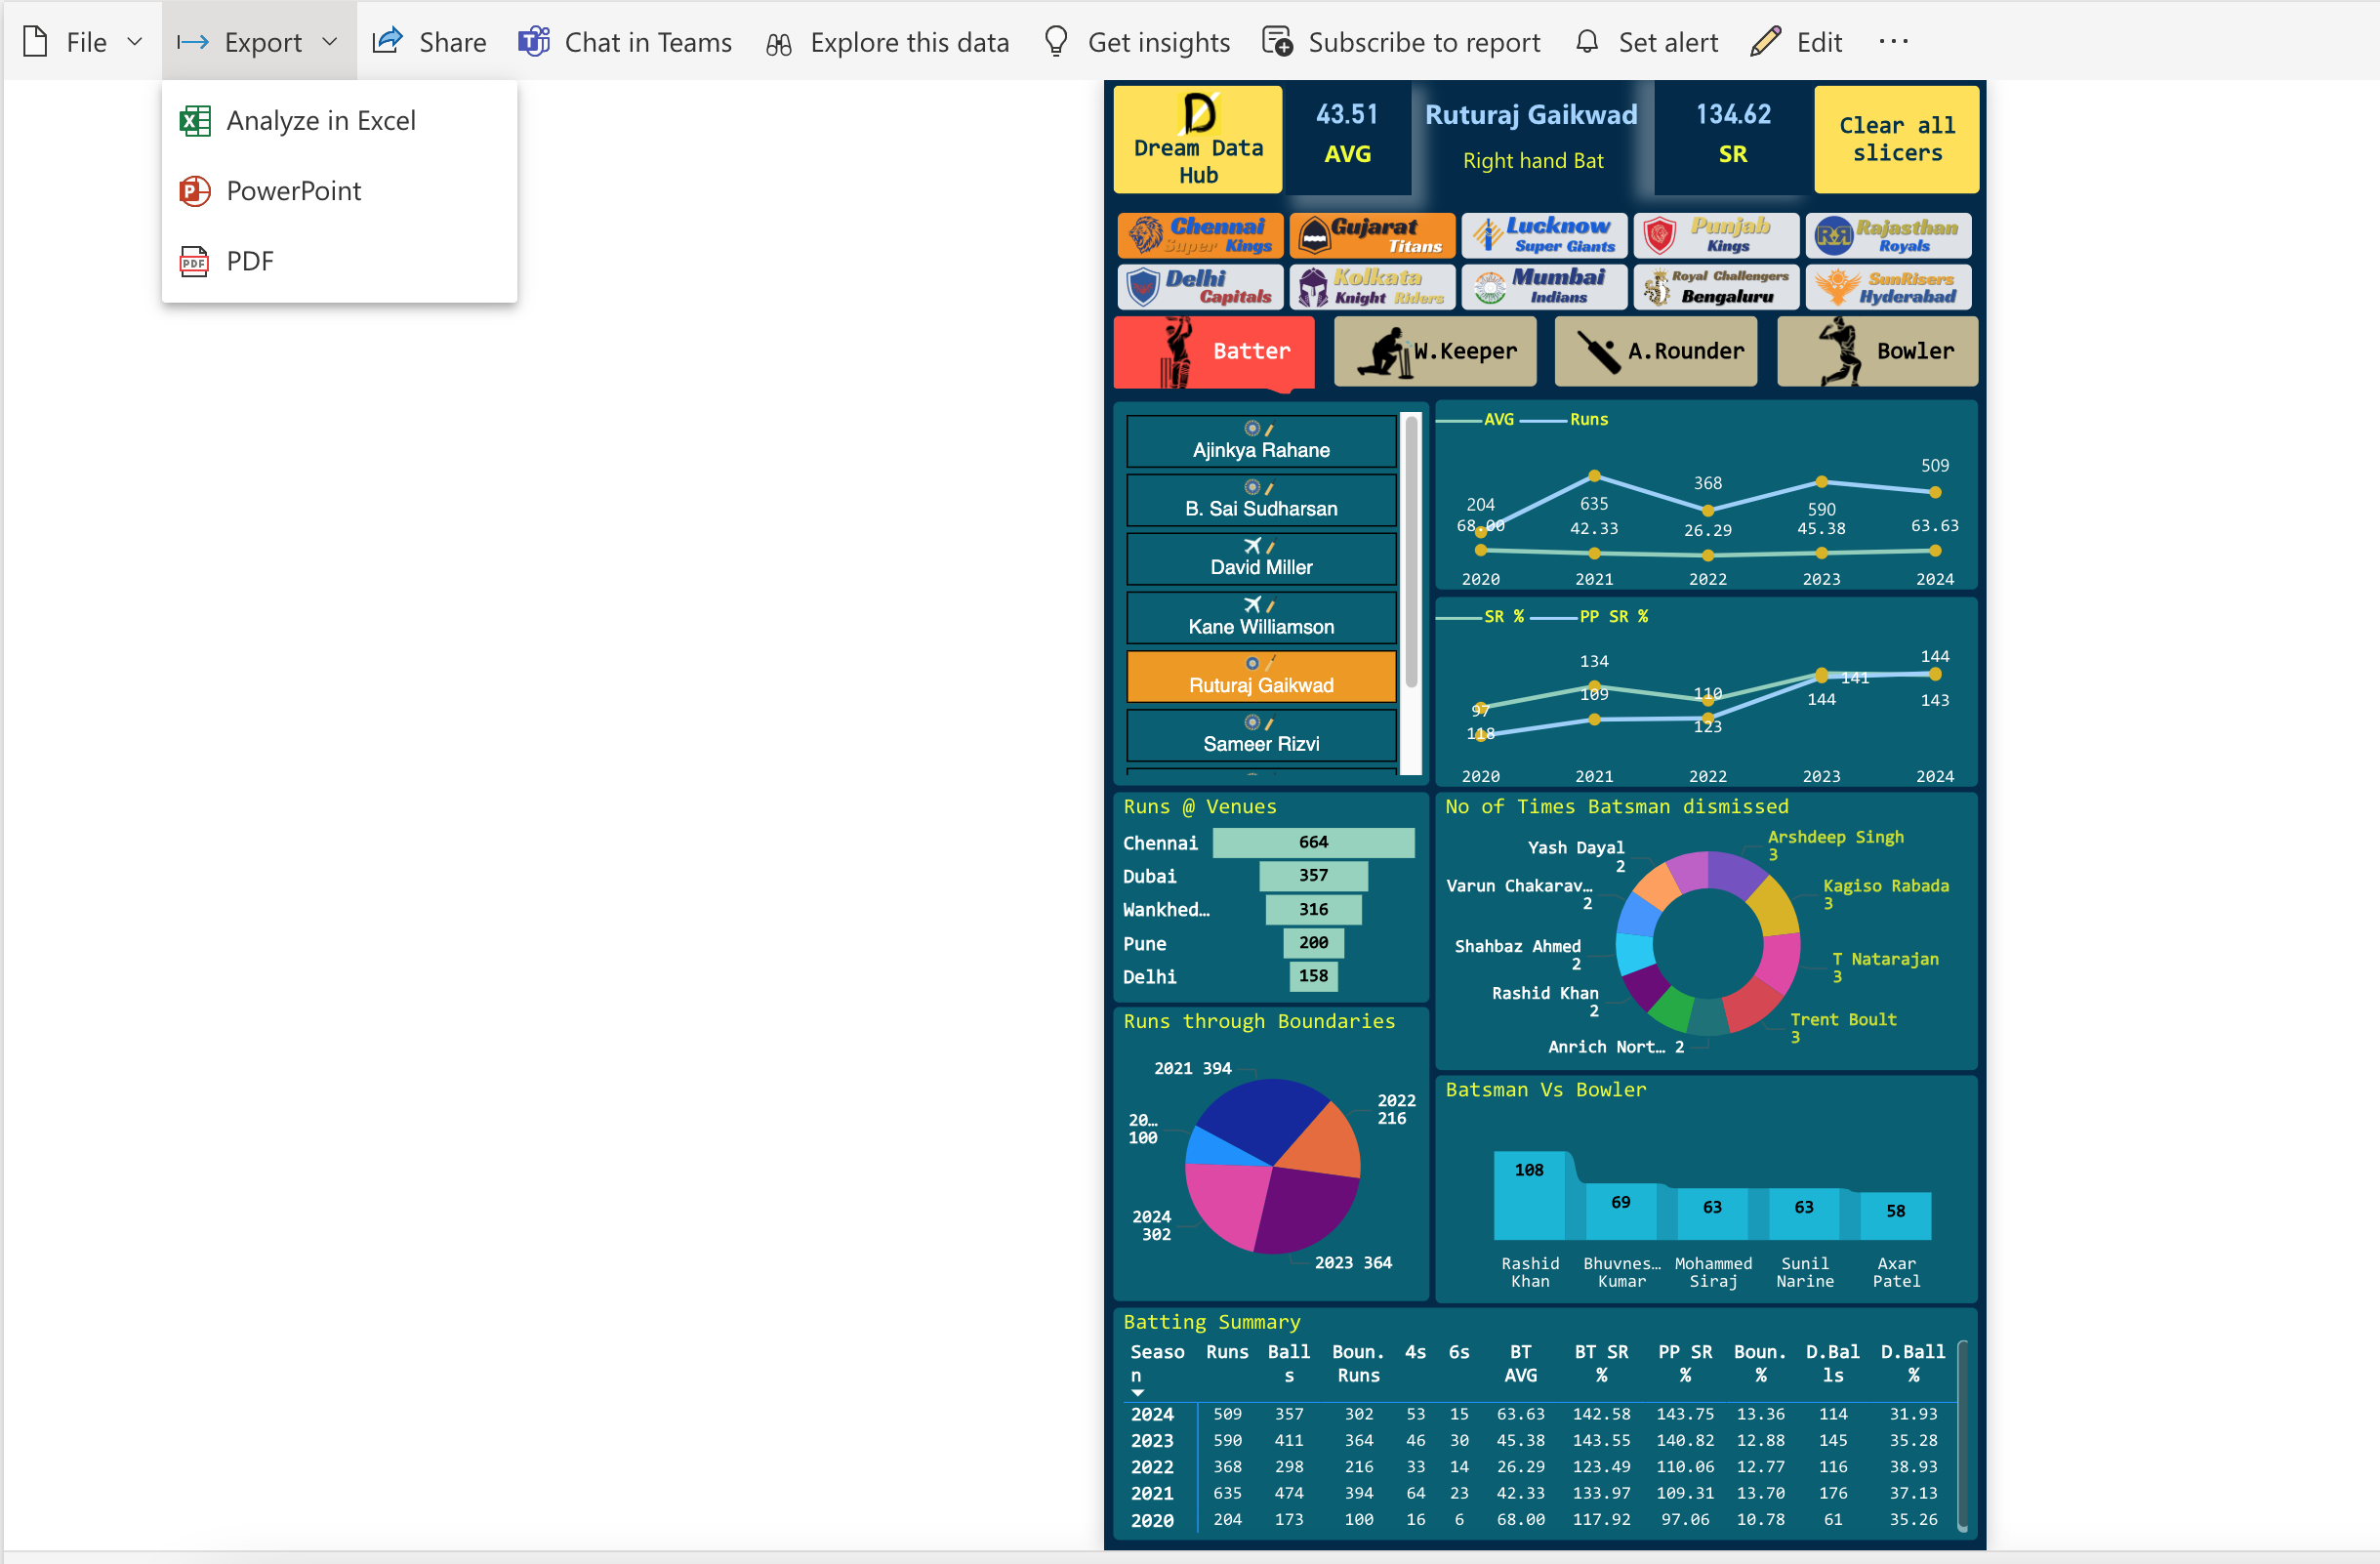
Task: Open Chat in Teams
Action: [626, 42]
